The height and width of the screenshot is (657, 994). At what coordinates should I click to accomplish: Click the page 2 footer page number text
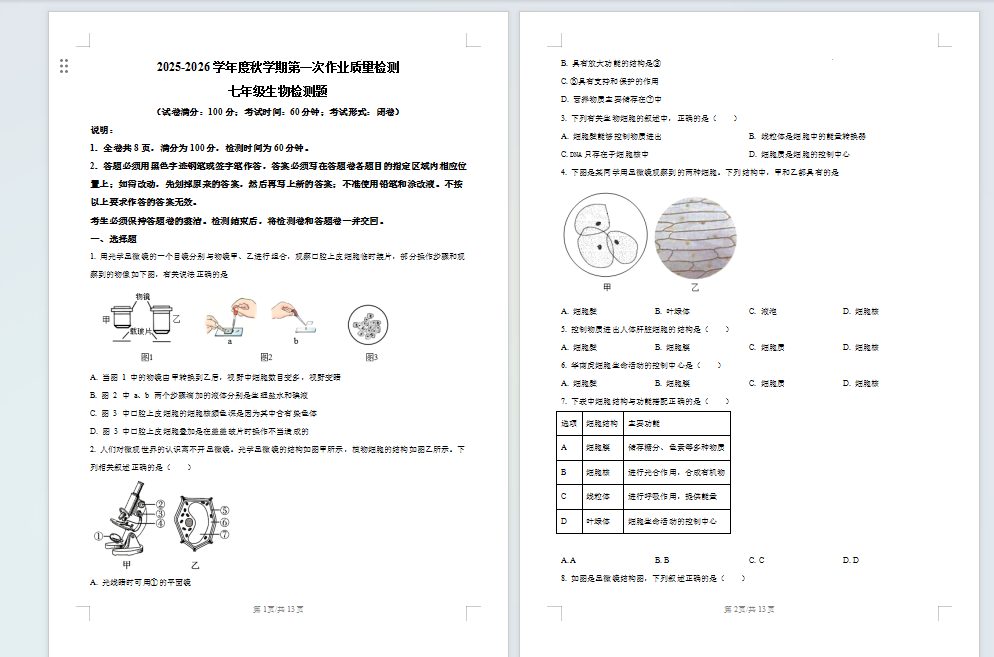pyautogui.click(x=749, y=609)
